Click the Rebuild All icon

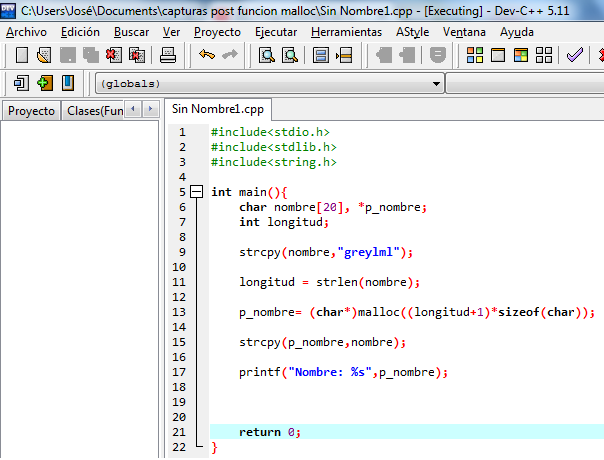(543, 56)
